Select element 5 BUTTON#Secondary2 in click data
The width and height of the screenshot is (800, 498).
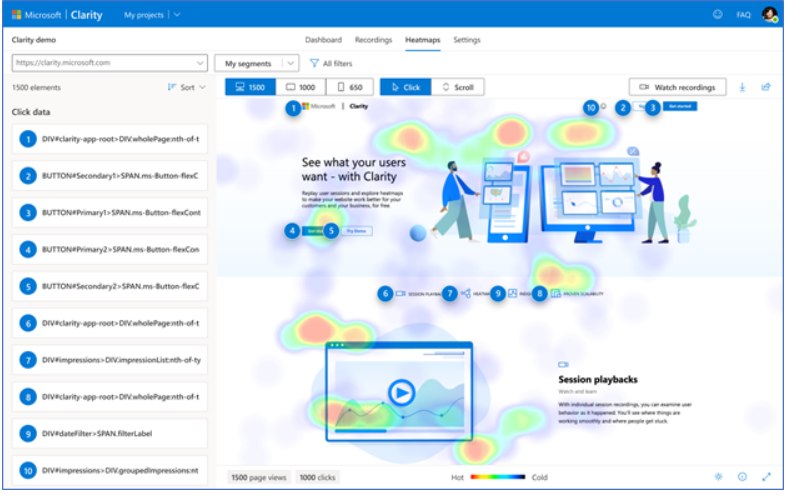pos(110,286)
